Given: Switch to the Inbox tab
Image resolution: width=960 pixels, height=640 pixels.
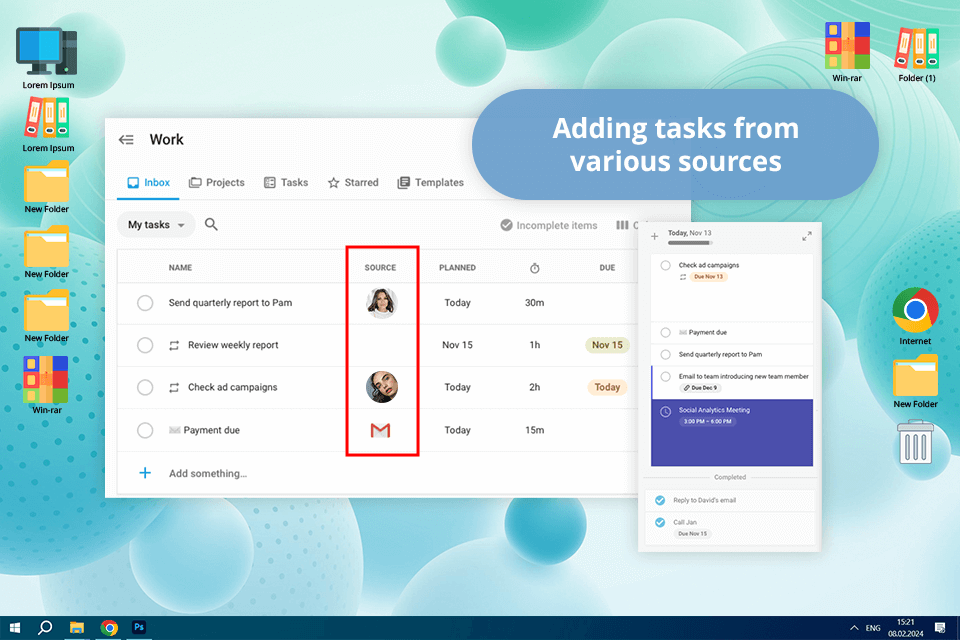Looking at the screenshot, I should coord(149,183).
